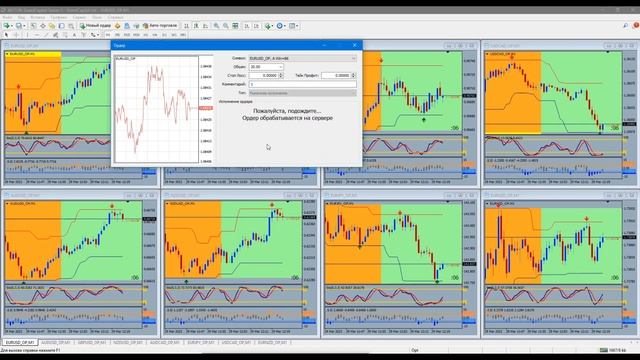Viewport: 640px width, 360px height.
Task: Open the Сервис menu
Action: [79, 18]
